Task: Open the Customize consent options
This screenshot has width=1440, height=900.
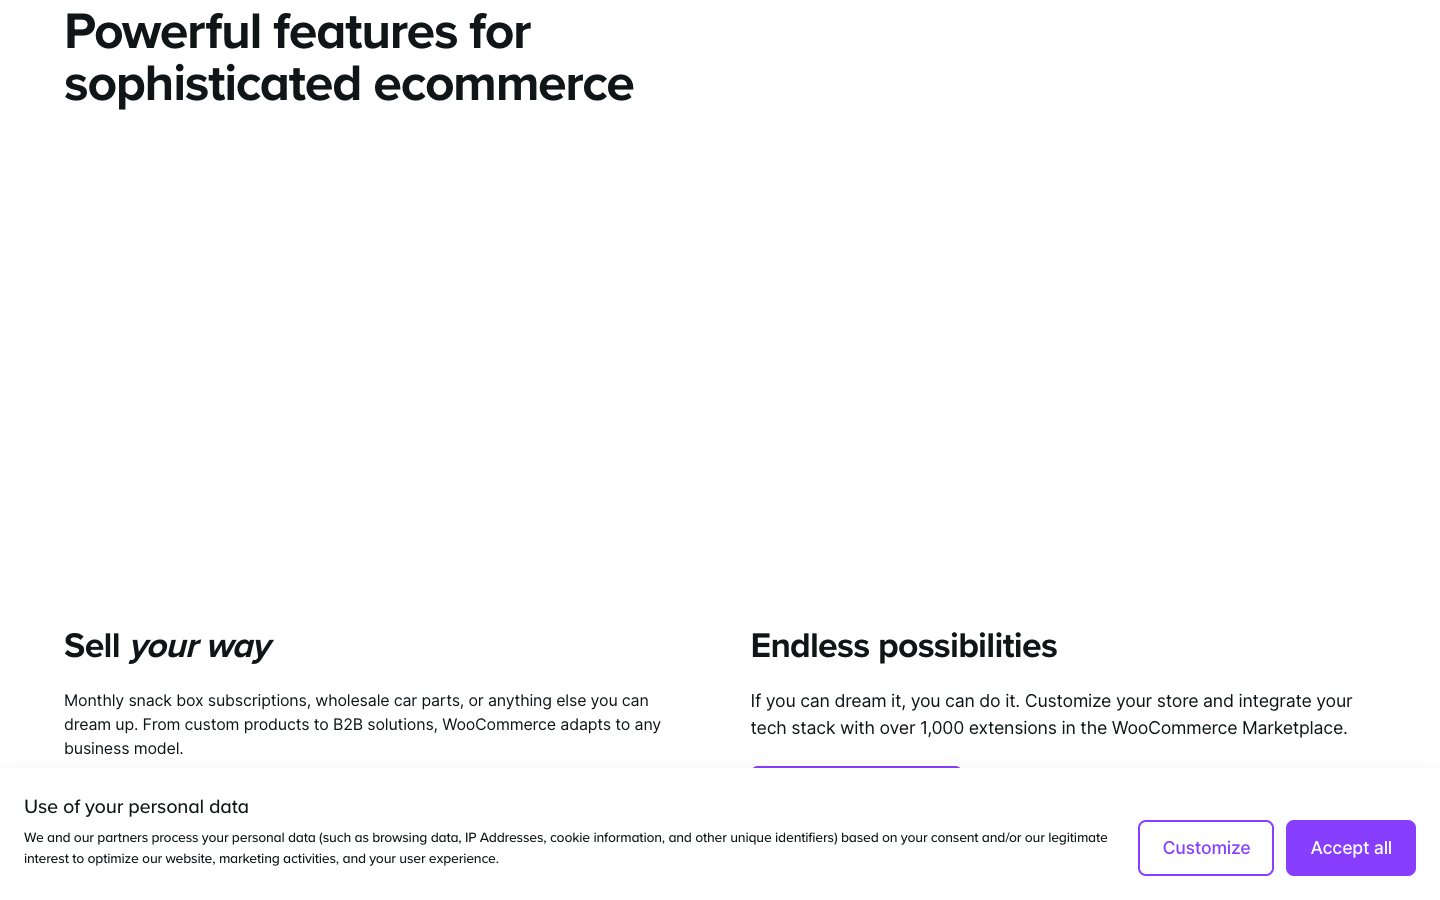Action: coord(1205,848)
